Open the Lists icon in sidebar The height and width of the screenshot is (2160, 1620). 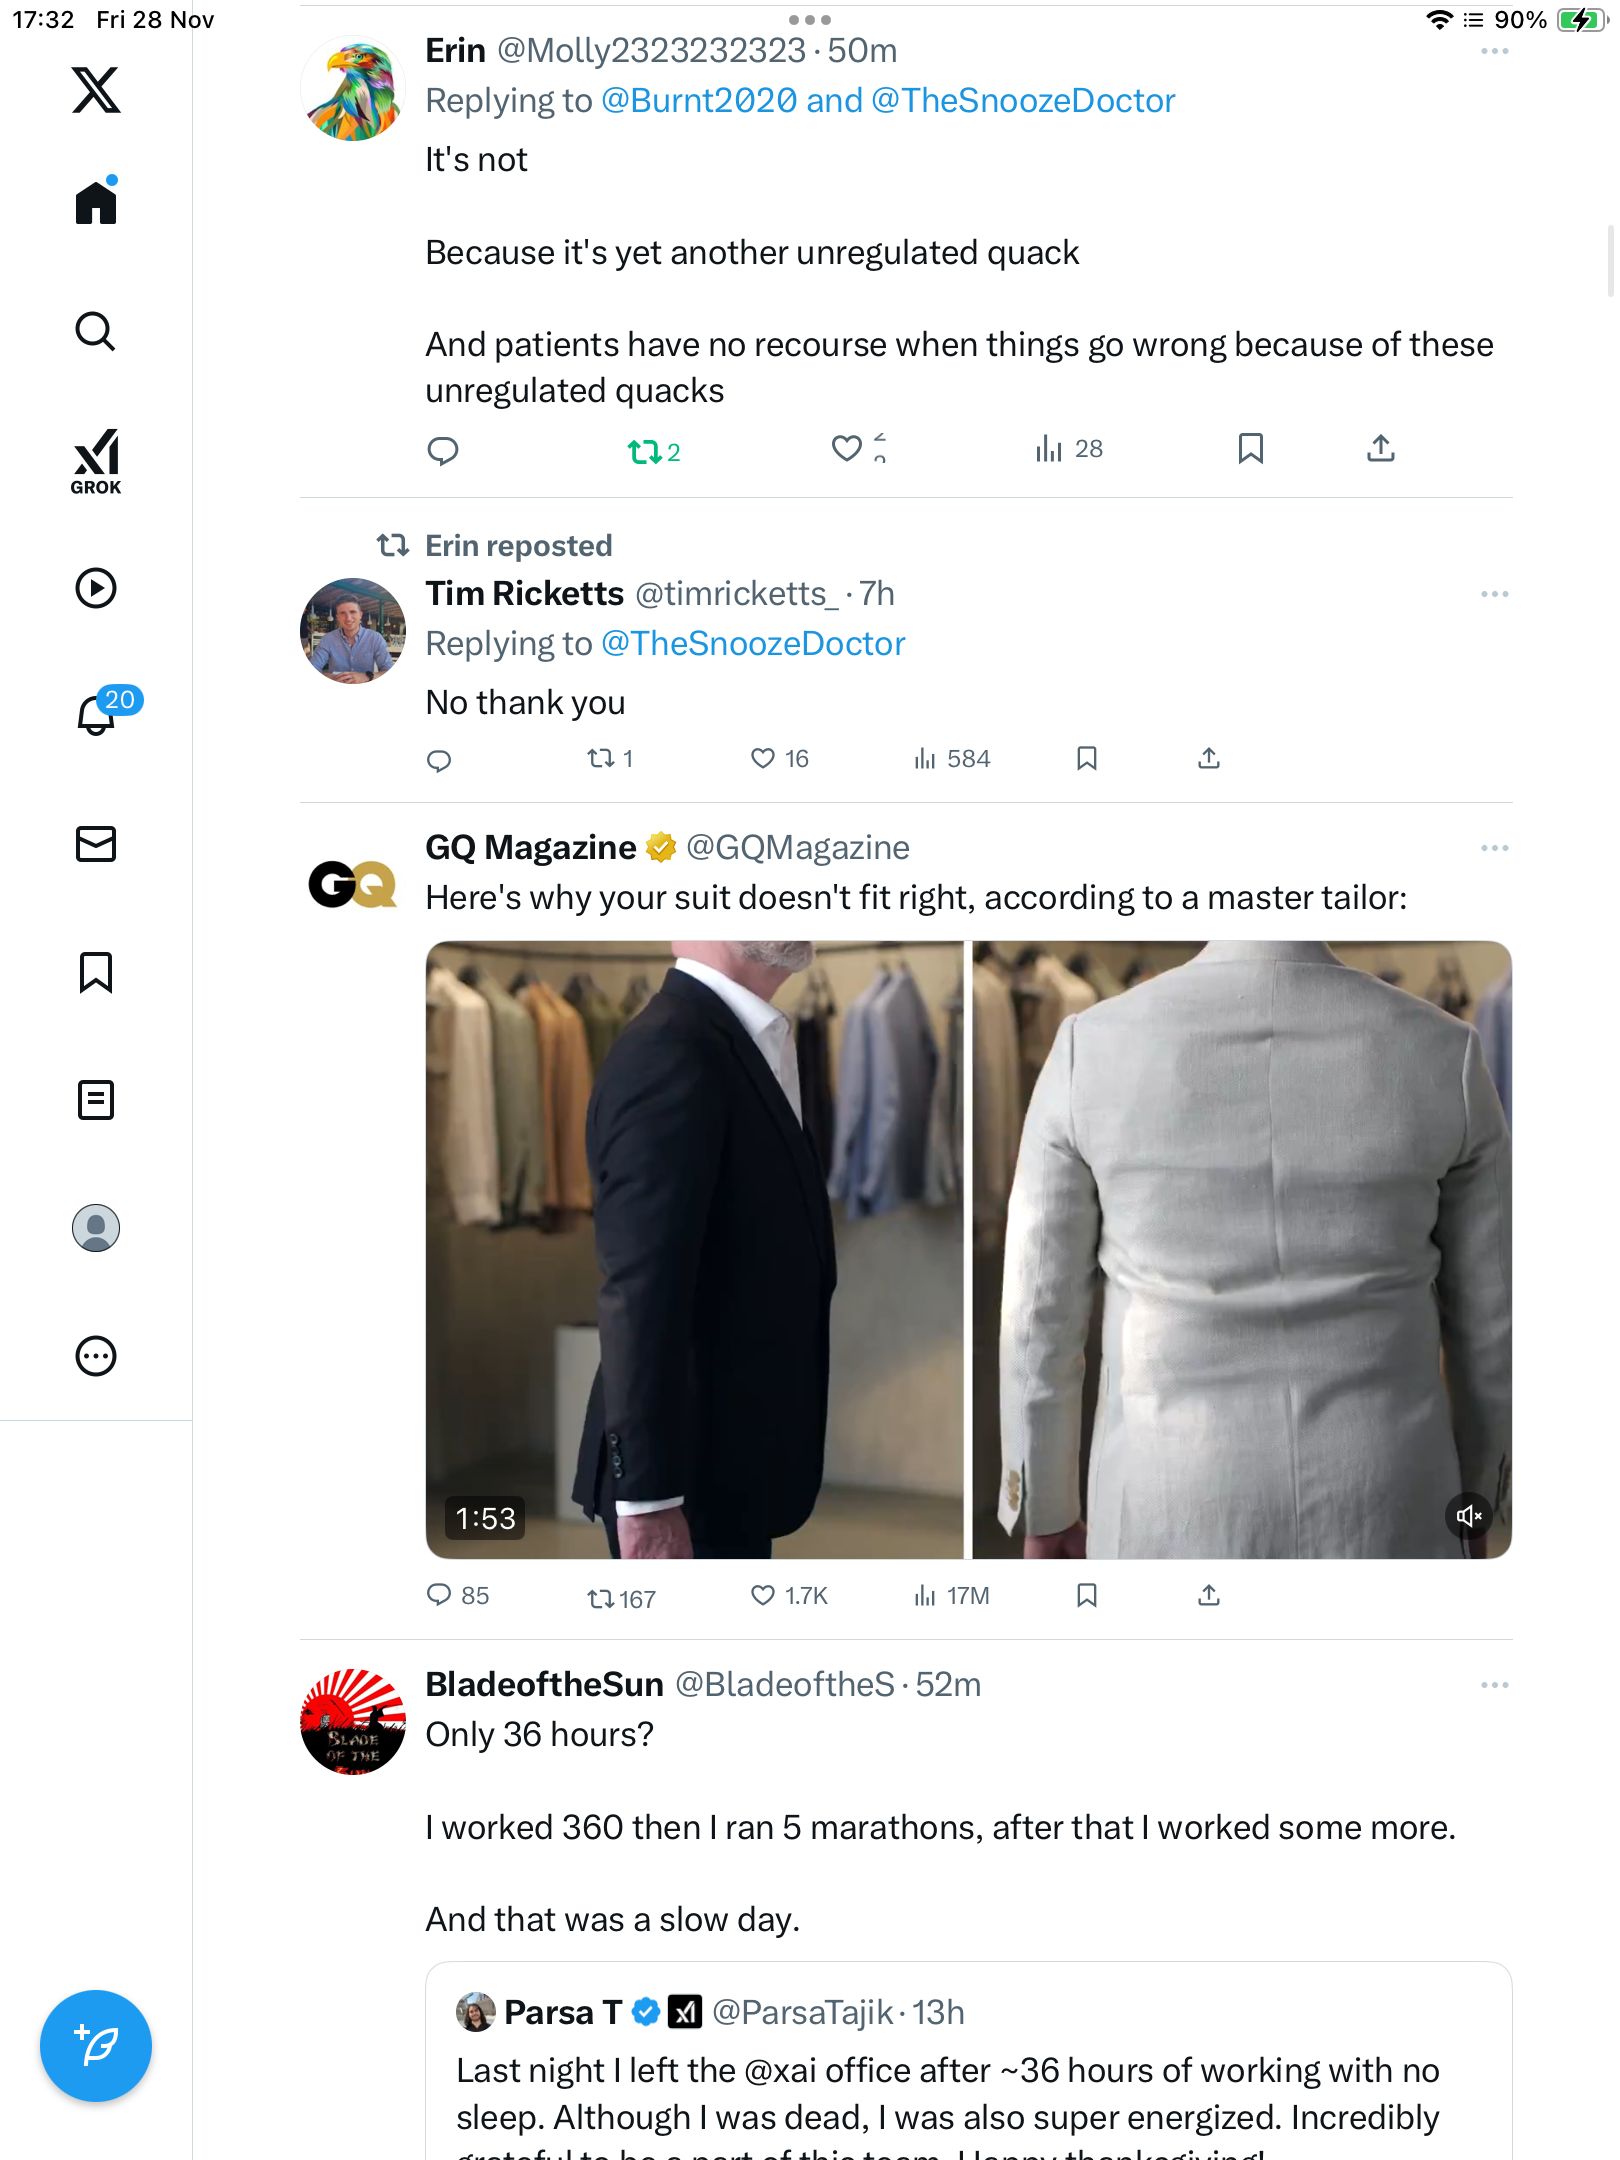click(96, 1100)
